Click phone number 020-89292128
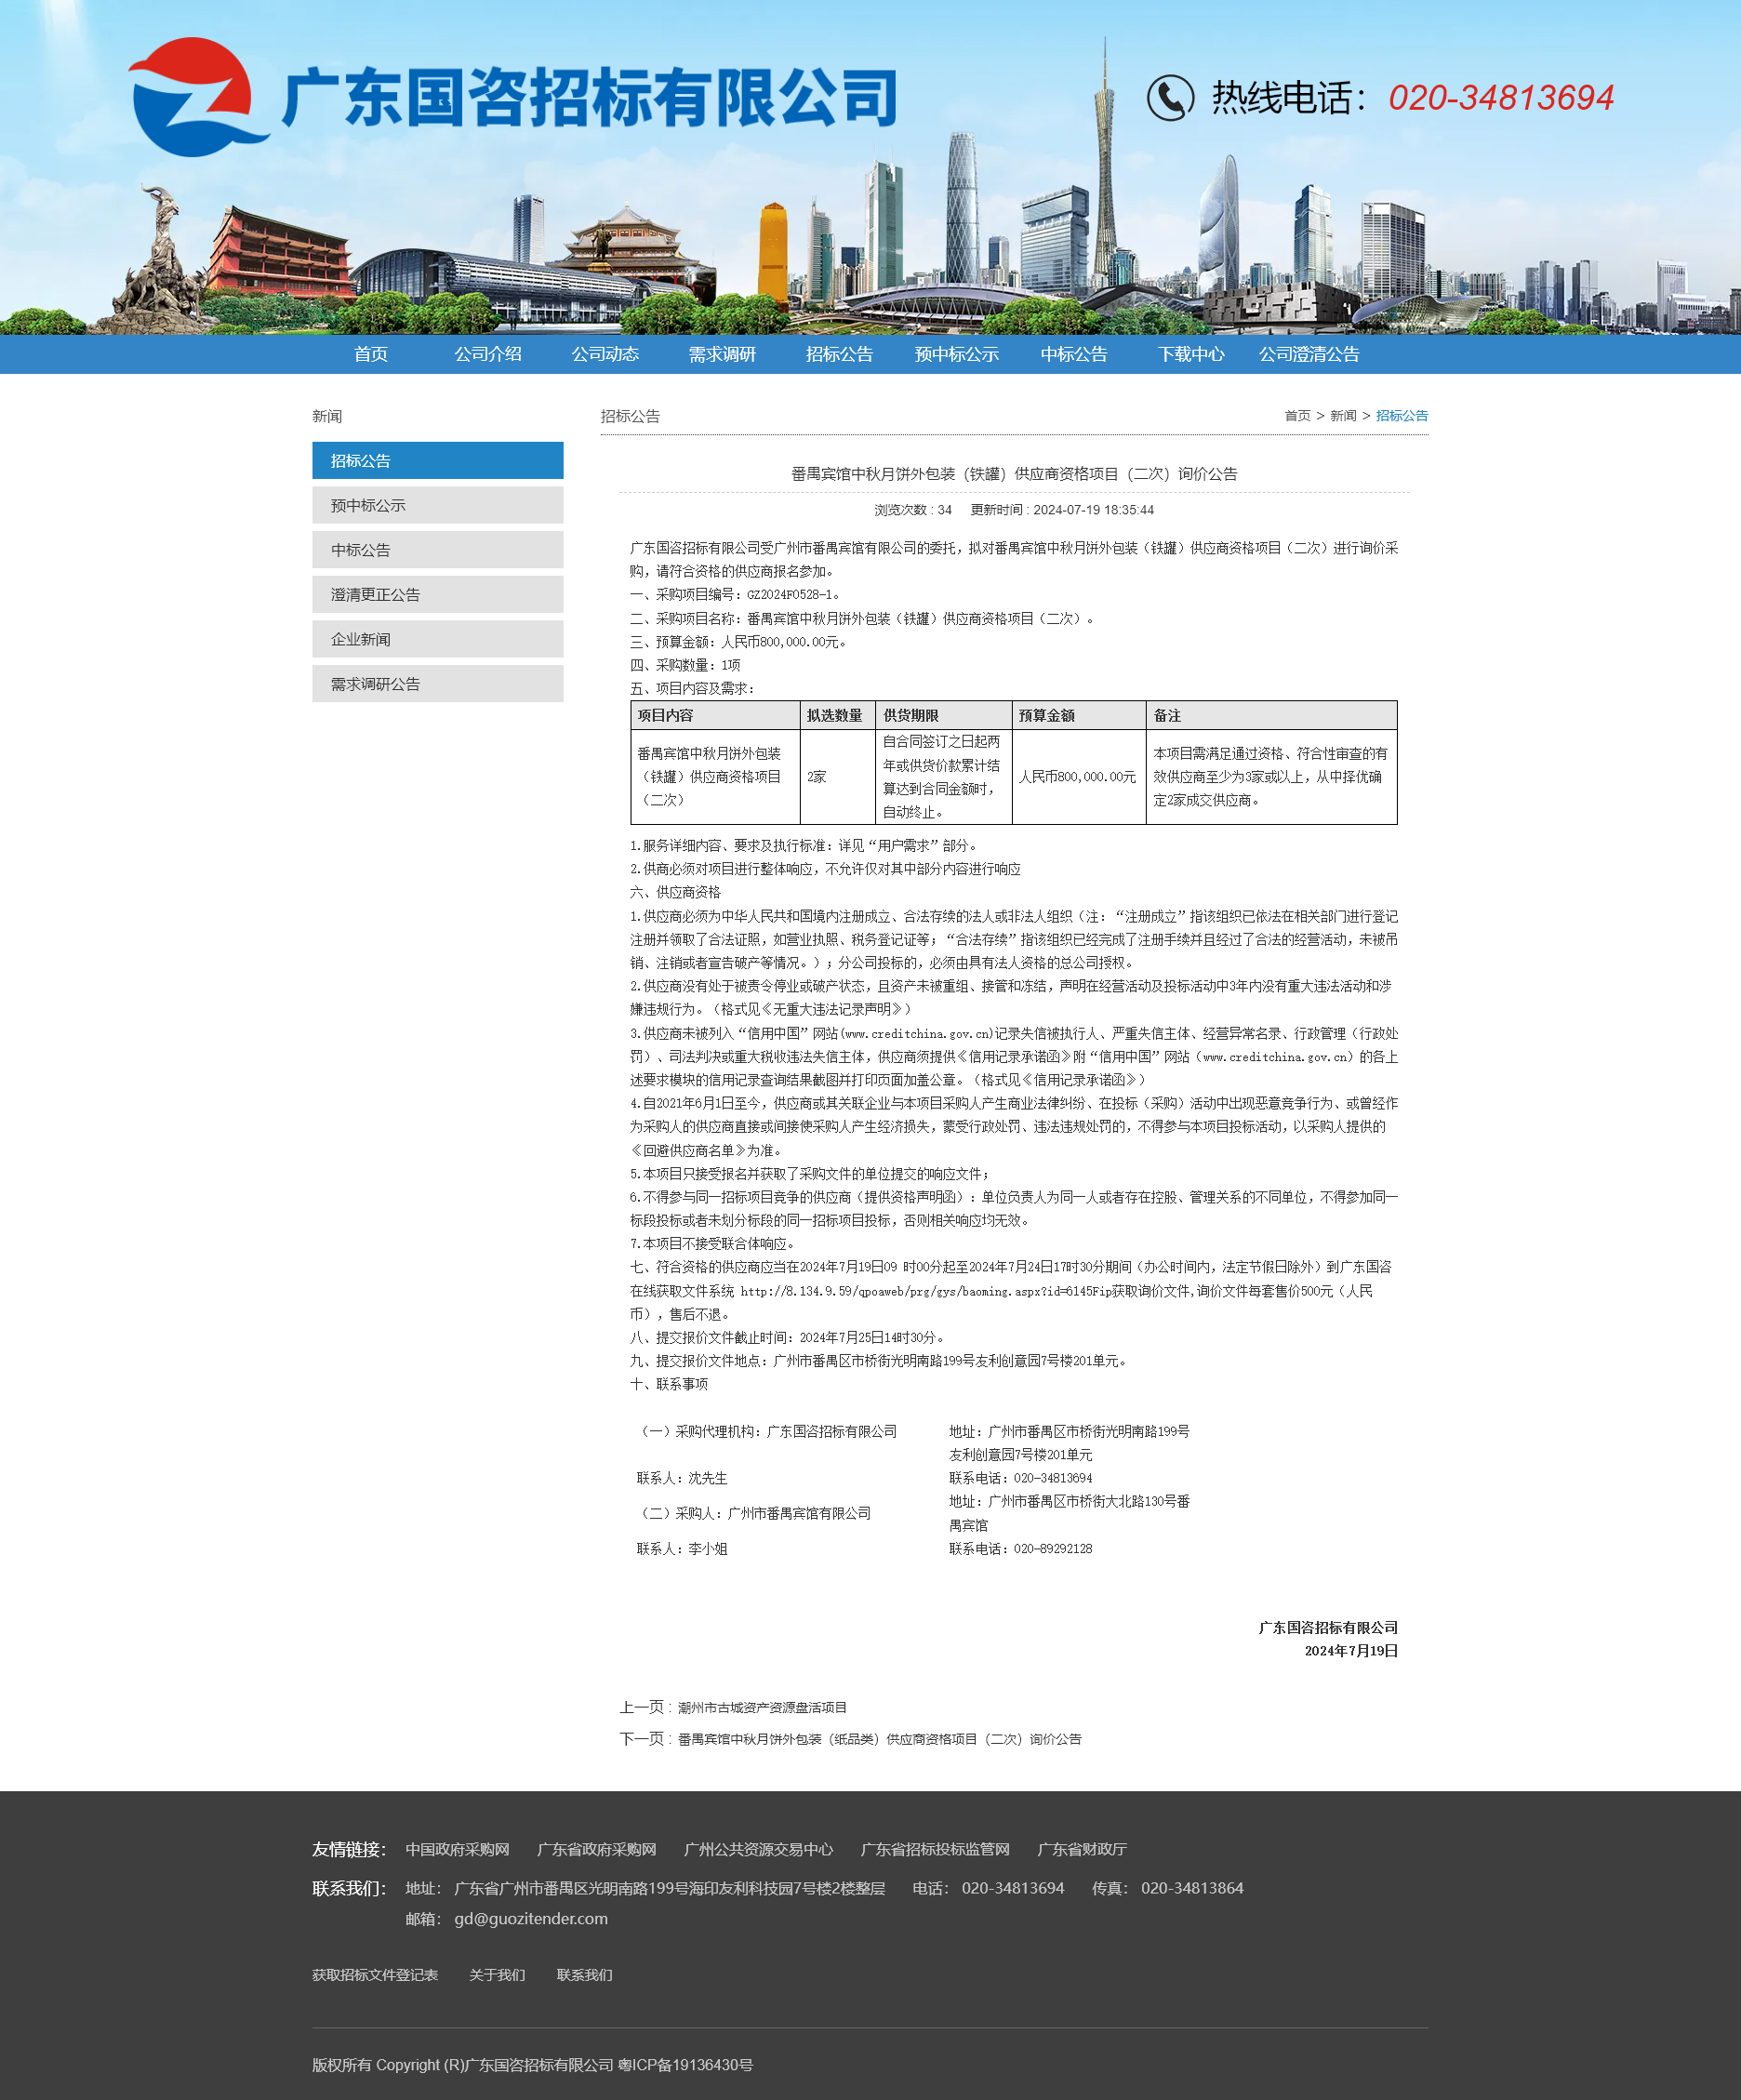This screenshot has width=1741, height=2100. pyautogui.click(x=1053, y=1549)
